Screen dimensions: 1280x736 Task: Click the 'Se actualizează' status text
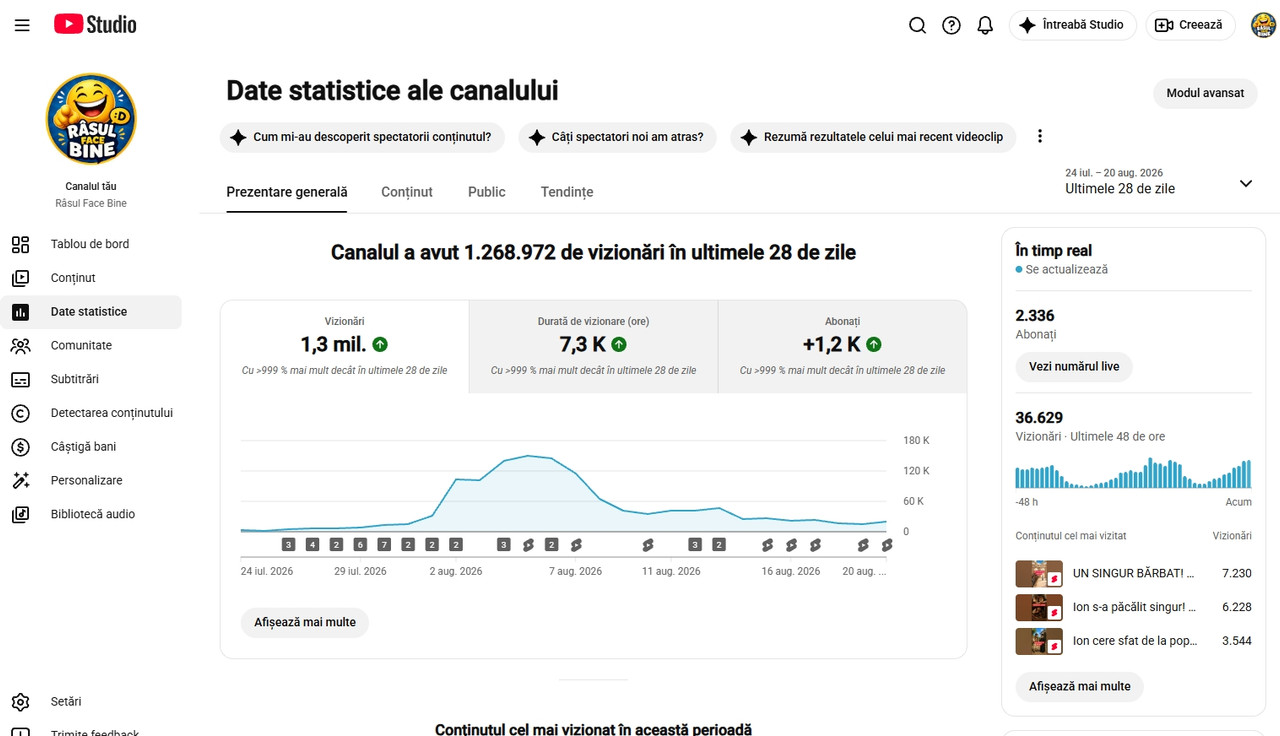click(1066, 270)
